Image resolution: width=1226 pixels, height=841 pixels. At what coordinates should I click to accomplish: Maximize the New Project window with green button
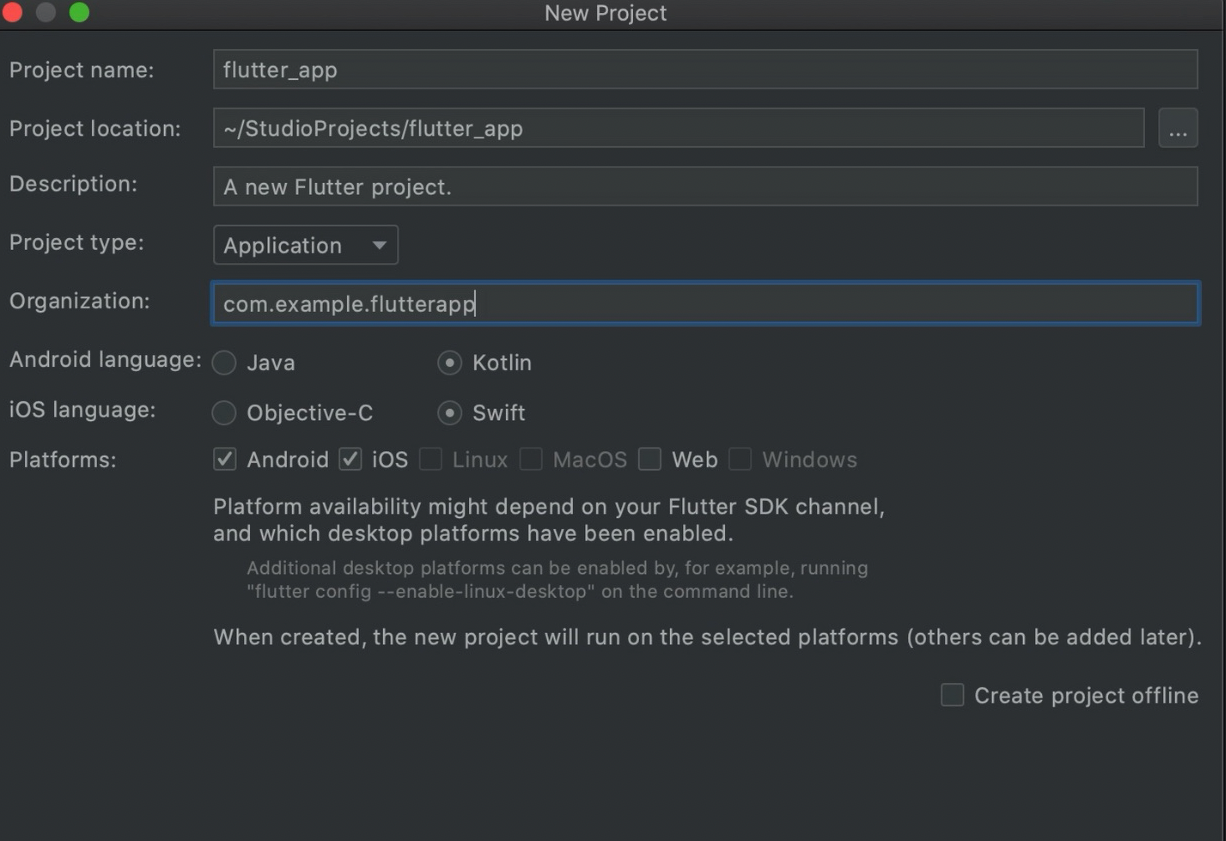point(78,13)
